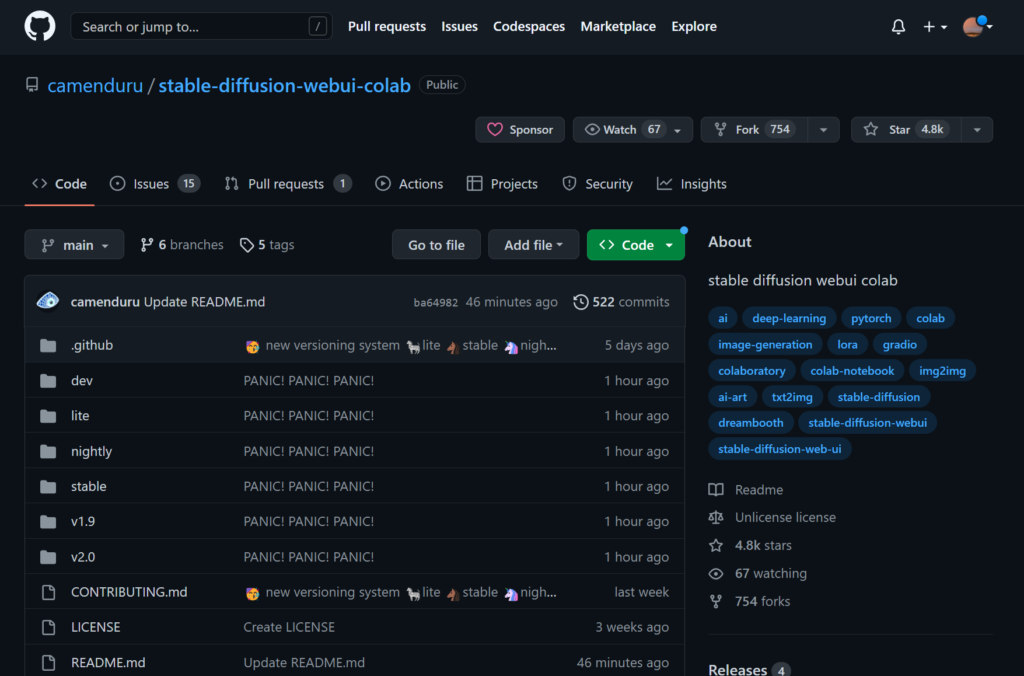The width and height of the screenshot is (1024, 676).
Task: Click the commit history clock icon
Action: [580, 302]
